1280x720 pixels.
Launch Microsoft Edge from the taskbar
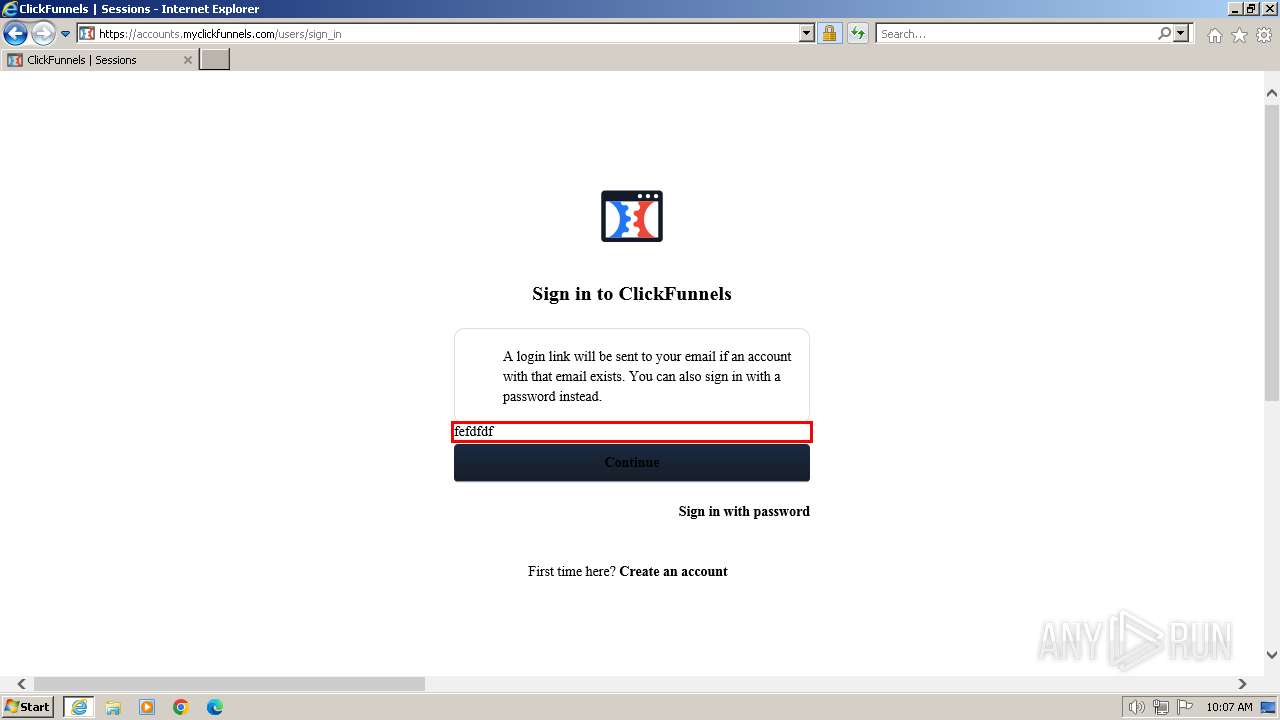coord(215,707)
